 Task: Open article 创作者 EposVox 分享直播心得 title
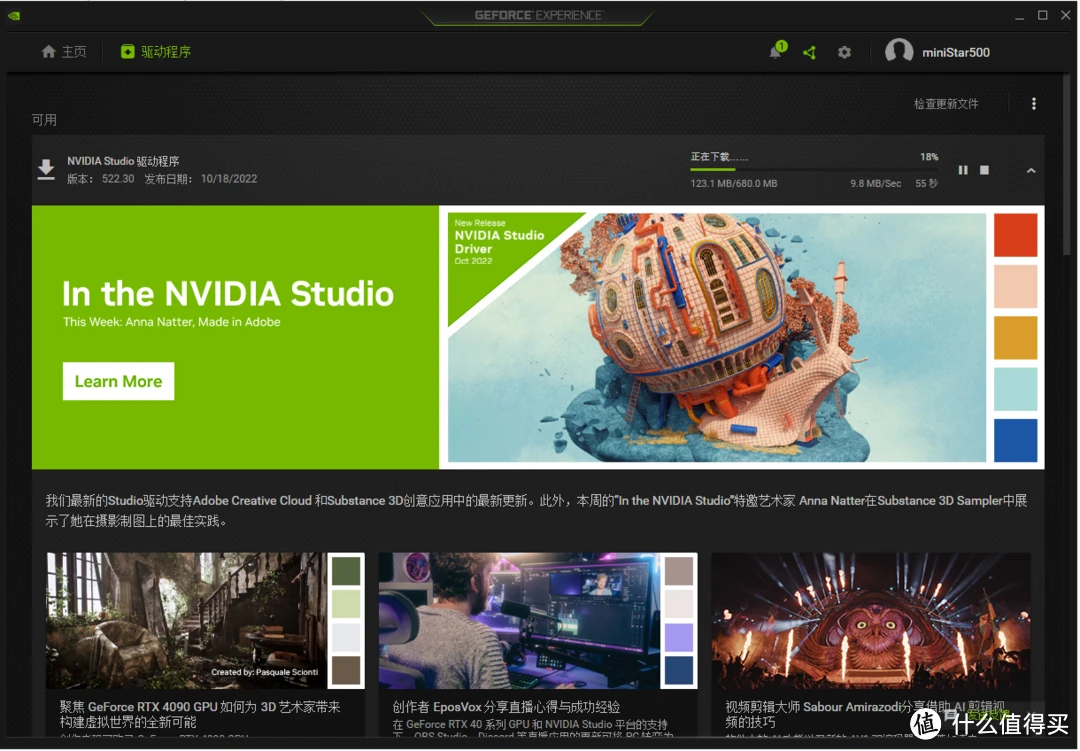point(506,707)
